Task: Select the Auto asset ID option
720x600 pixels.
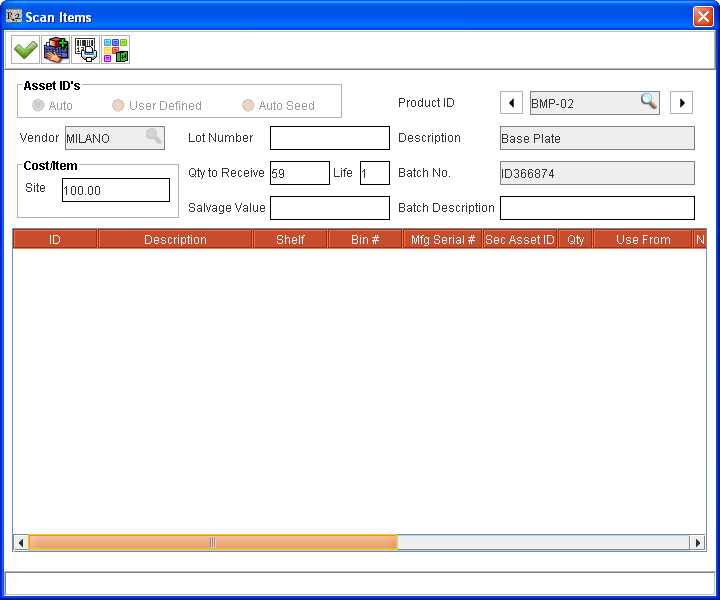Action: click(x=39, y=105)
